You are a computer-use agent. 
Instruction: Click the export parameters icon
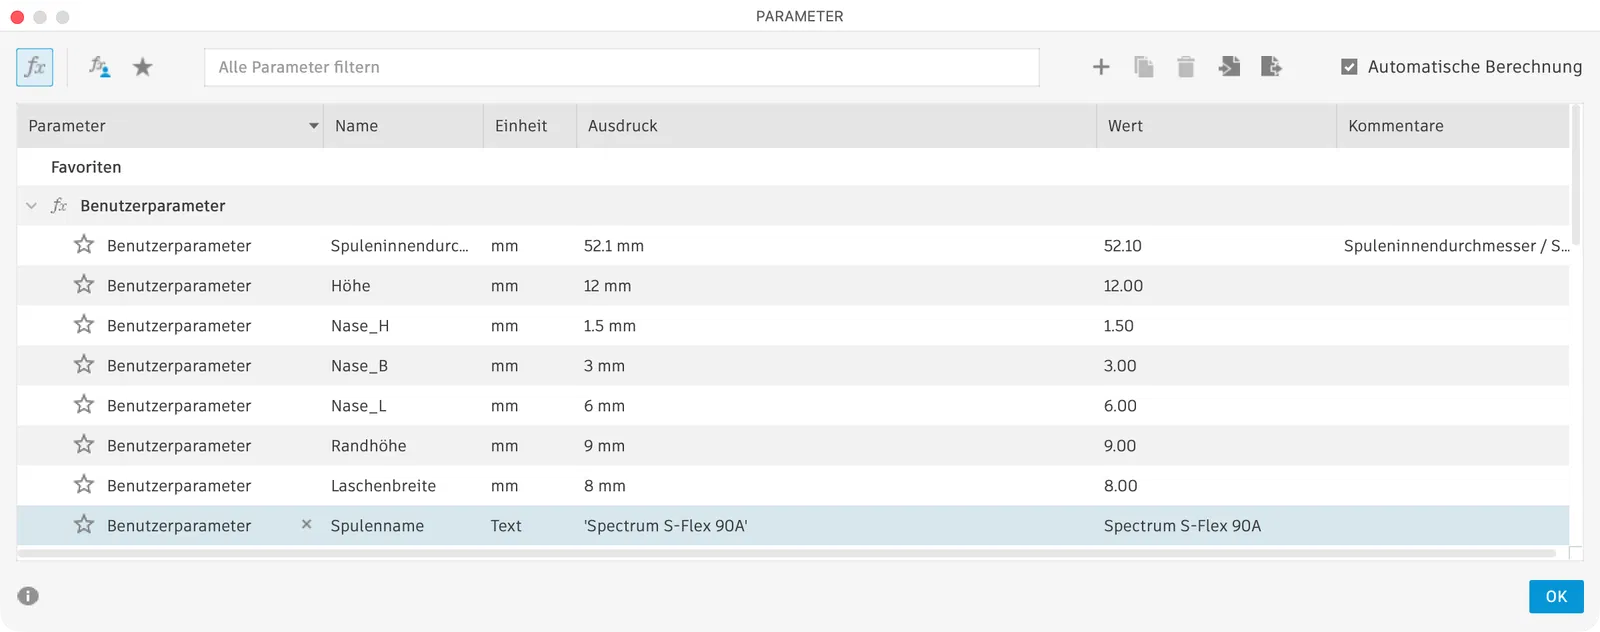[1271, 67]
